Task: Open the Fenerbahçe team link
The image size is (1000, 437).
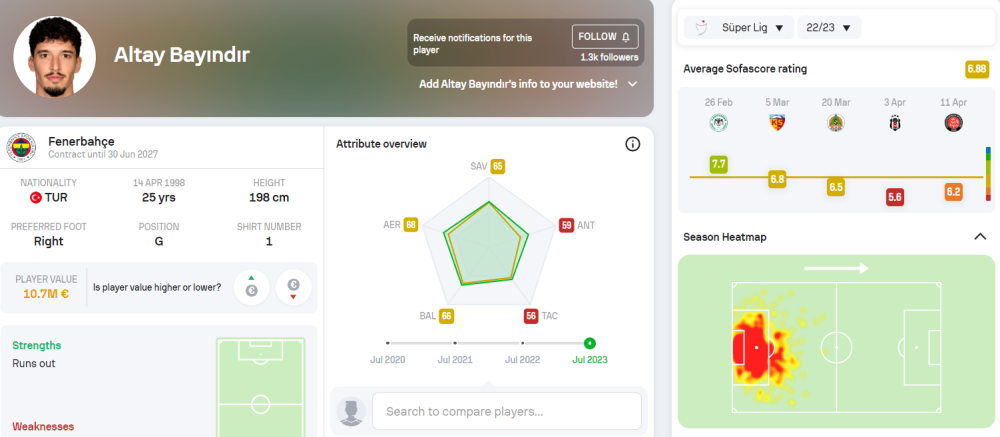Action: 81,141
